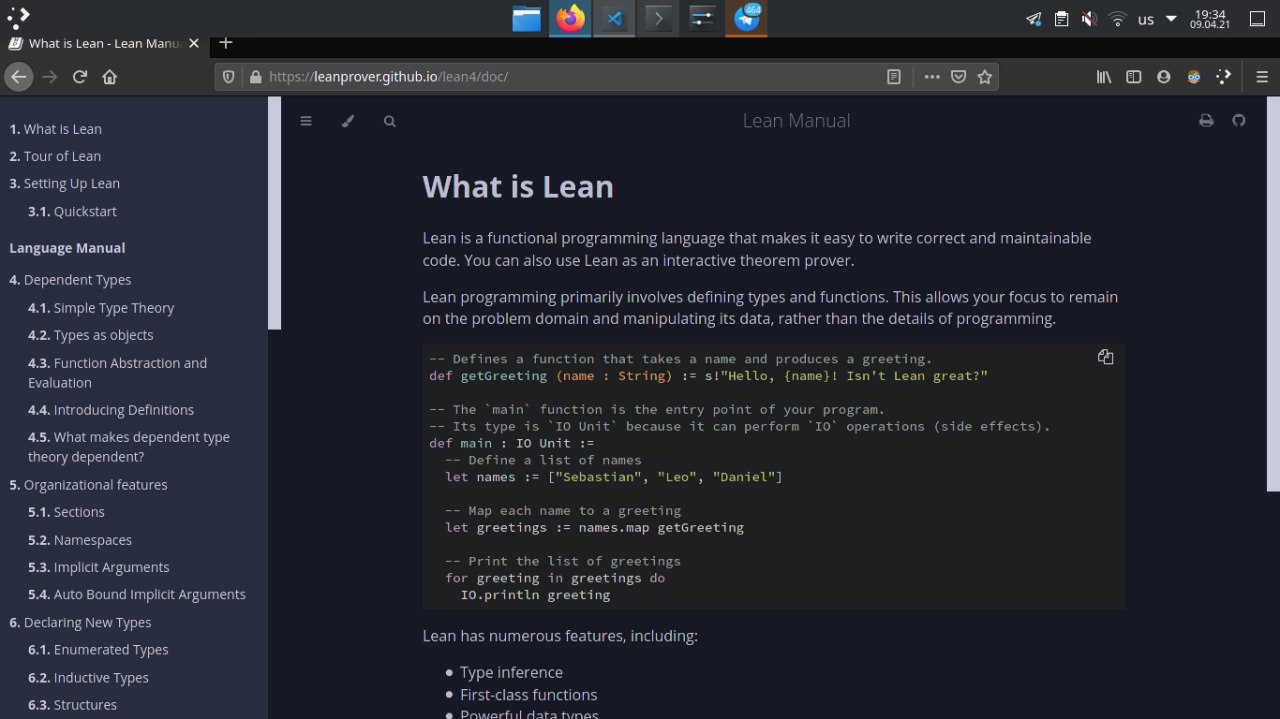Open '3. Setting Up Lean' chapter
The image size is (1280, 719).
(64, 183)
